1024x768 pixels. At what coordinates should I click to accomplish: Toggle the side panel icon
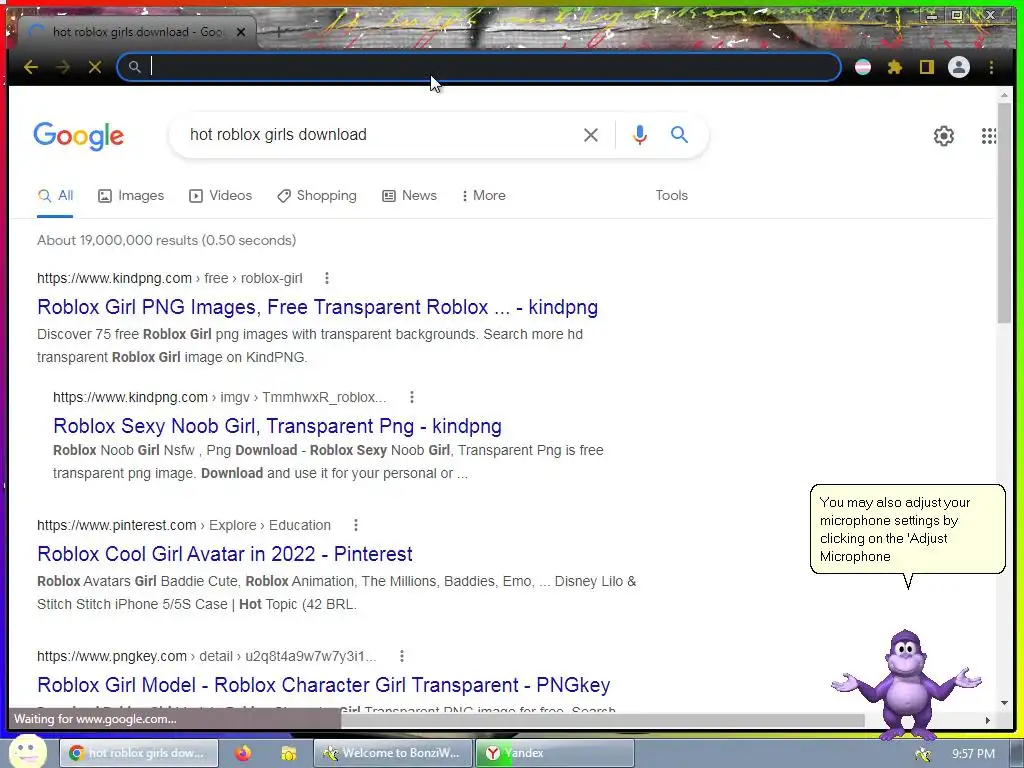(927, 67)
